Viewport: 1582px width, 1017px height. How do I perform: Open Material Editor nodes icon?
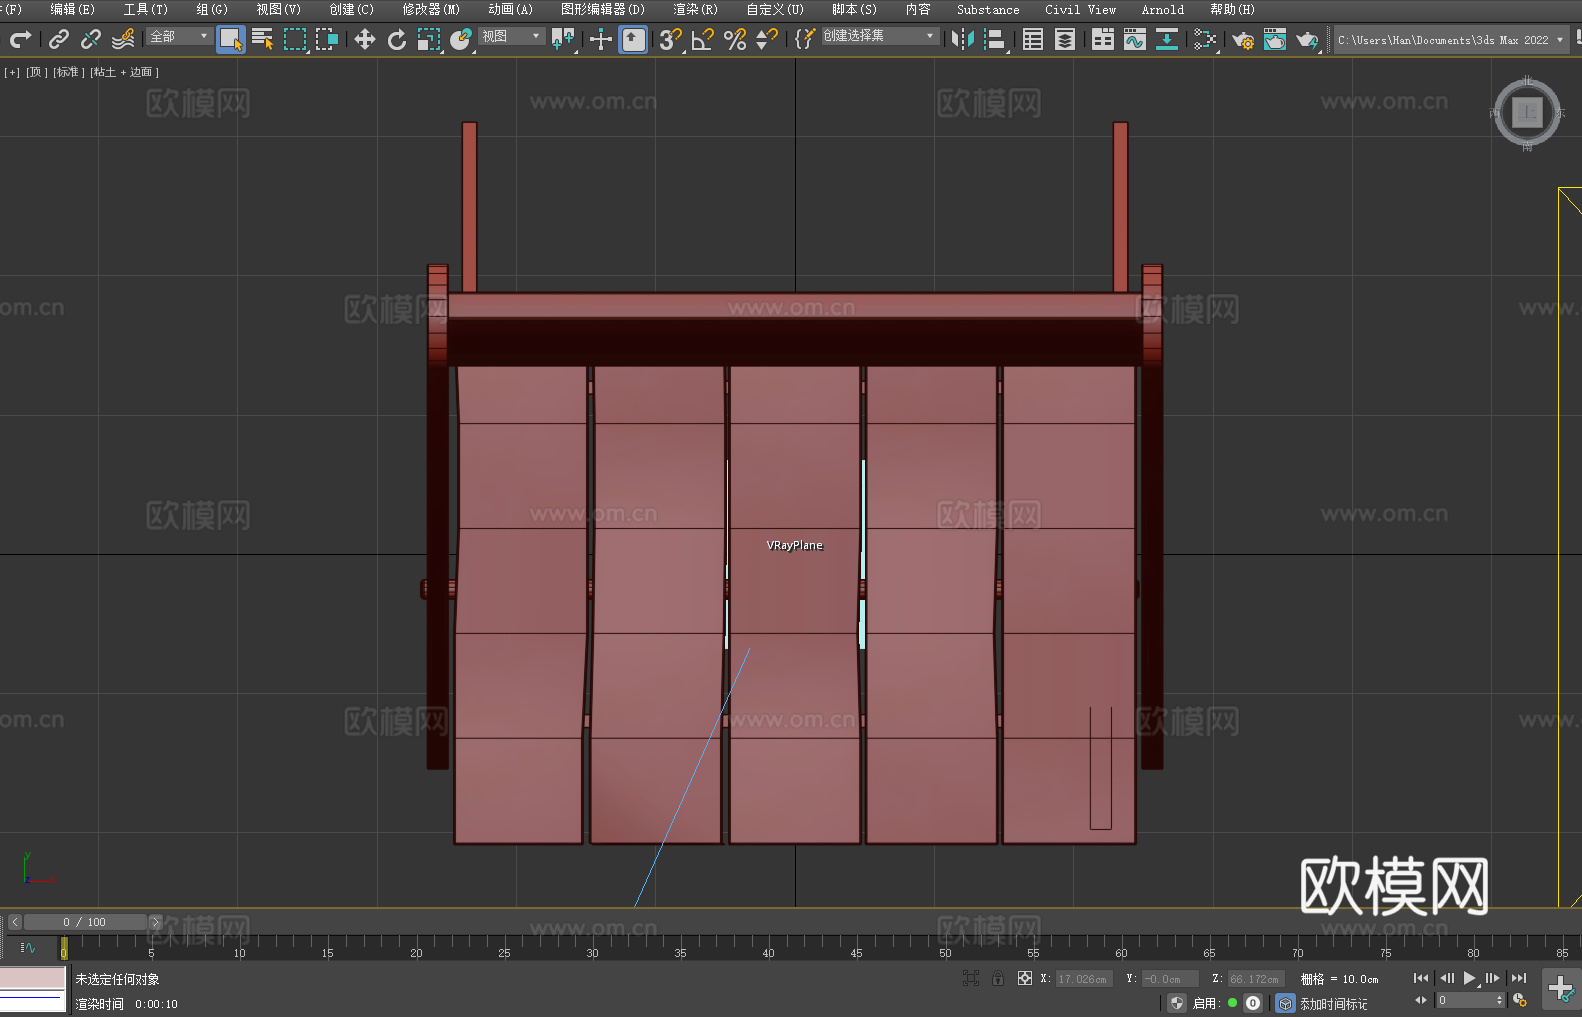pyautogui.click(x=1205, y=39)
